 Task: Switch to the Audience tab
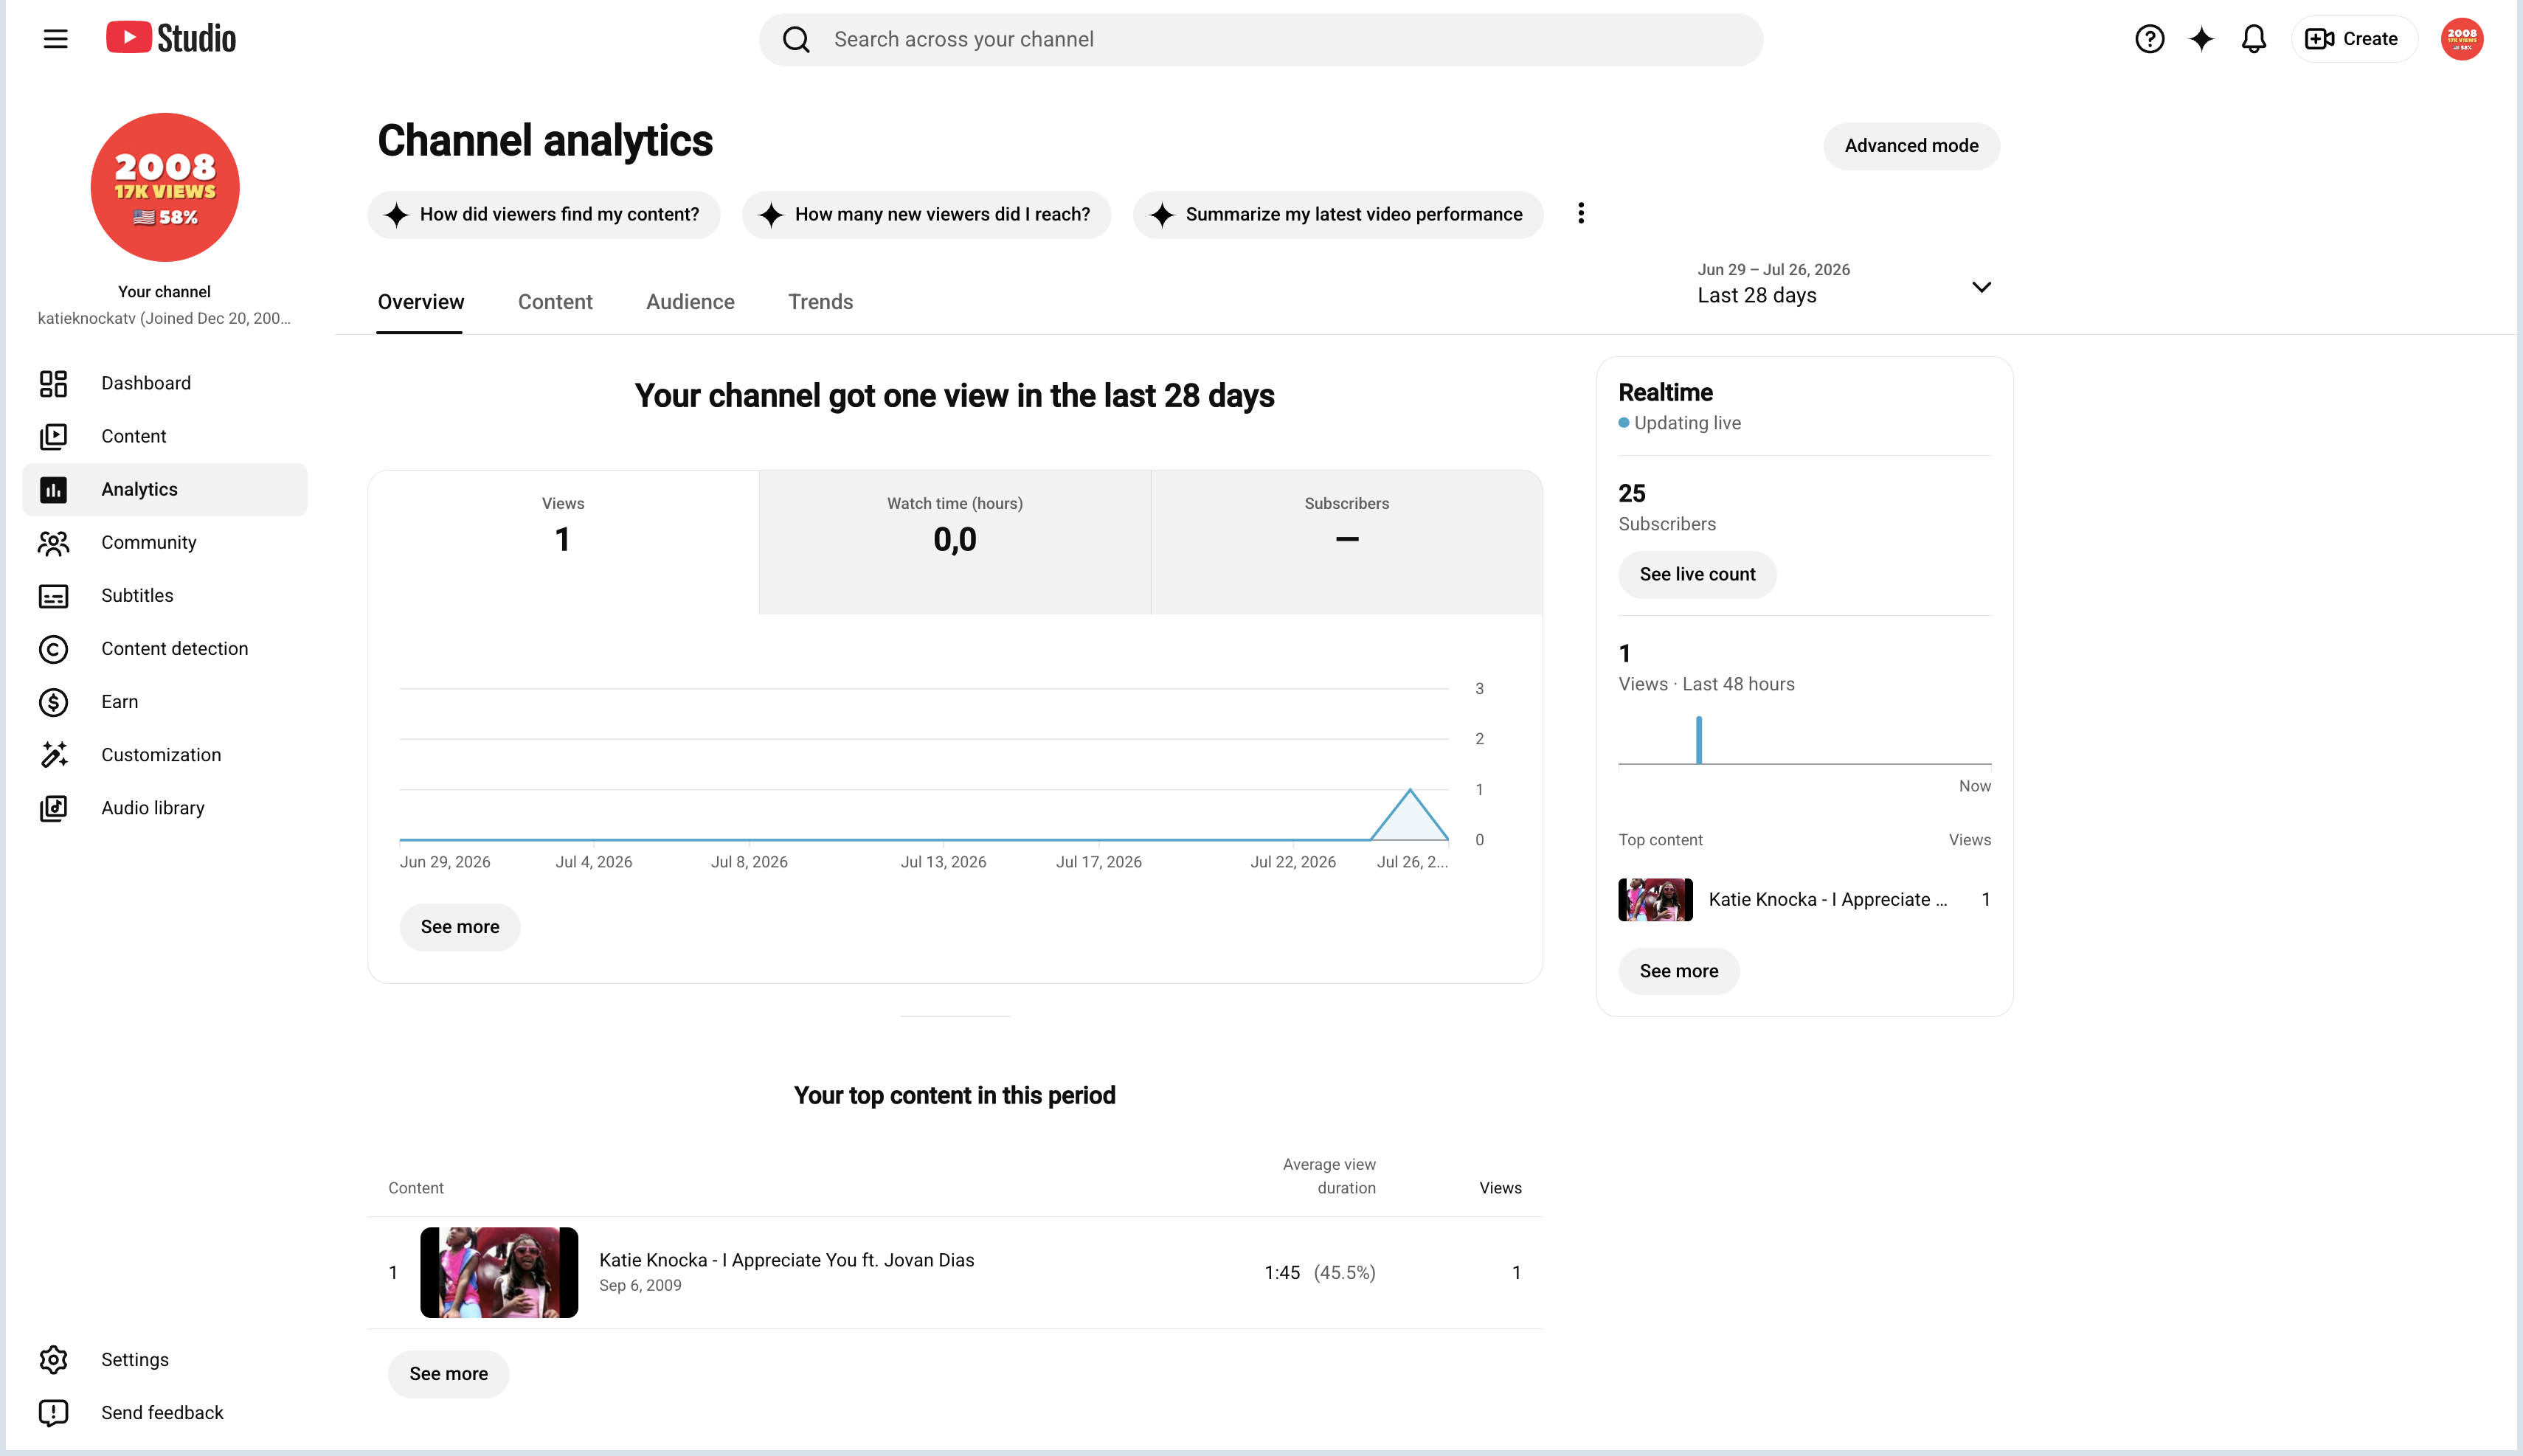pyautogui.click(x=690, y=302)
